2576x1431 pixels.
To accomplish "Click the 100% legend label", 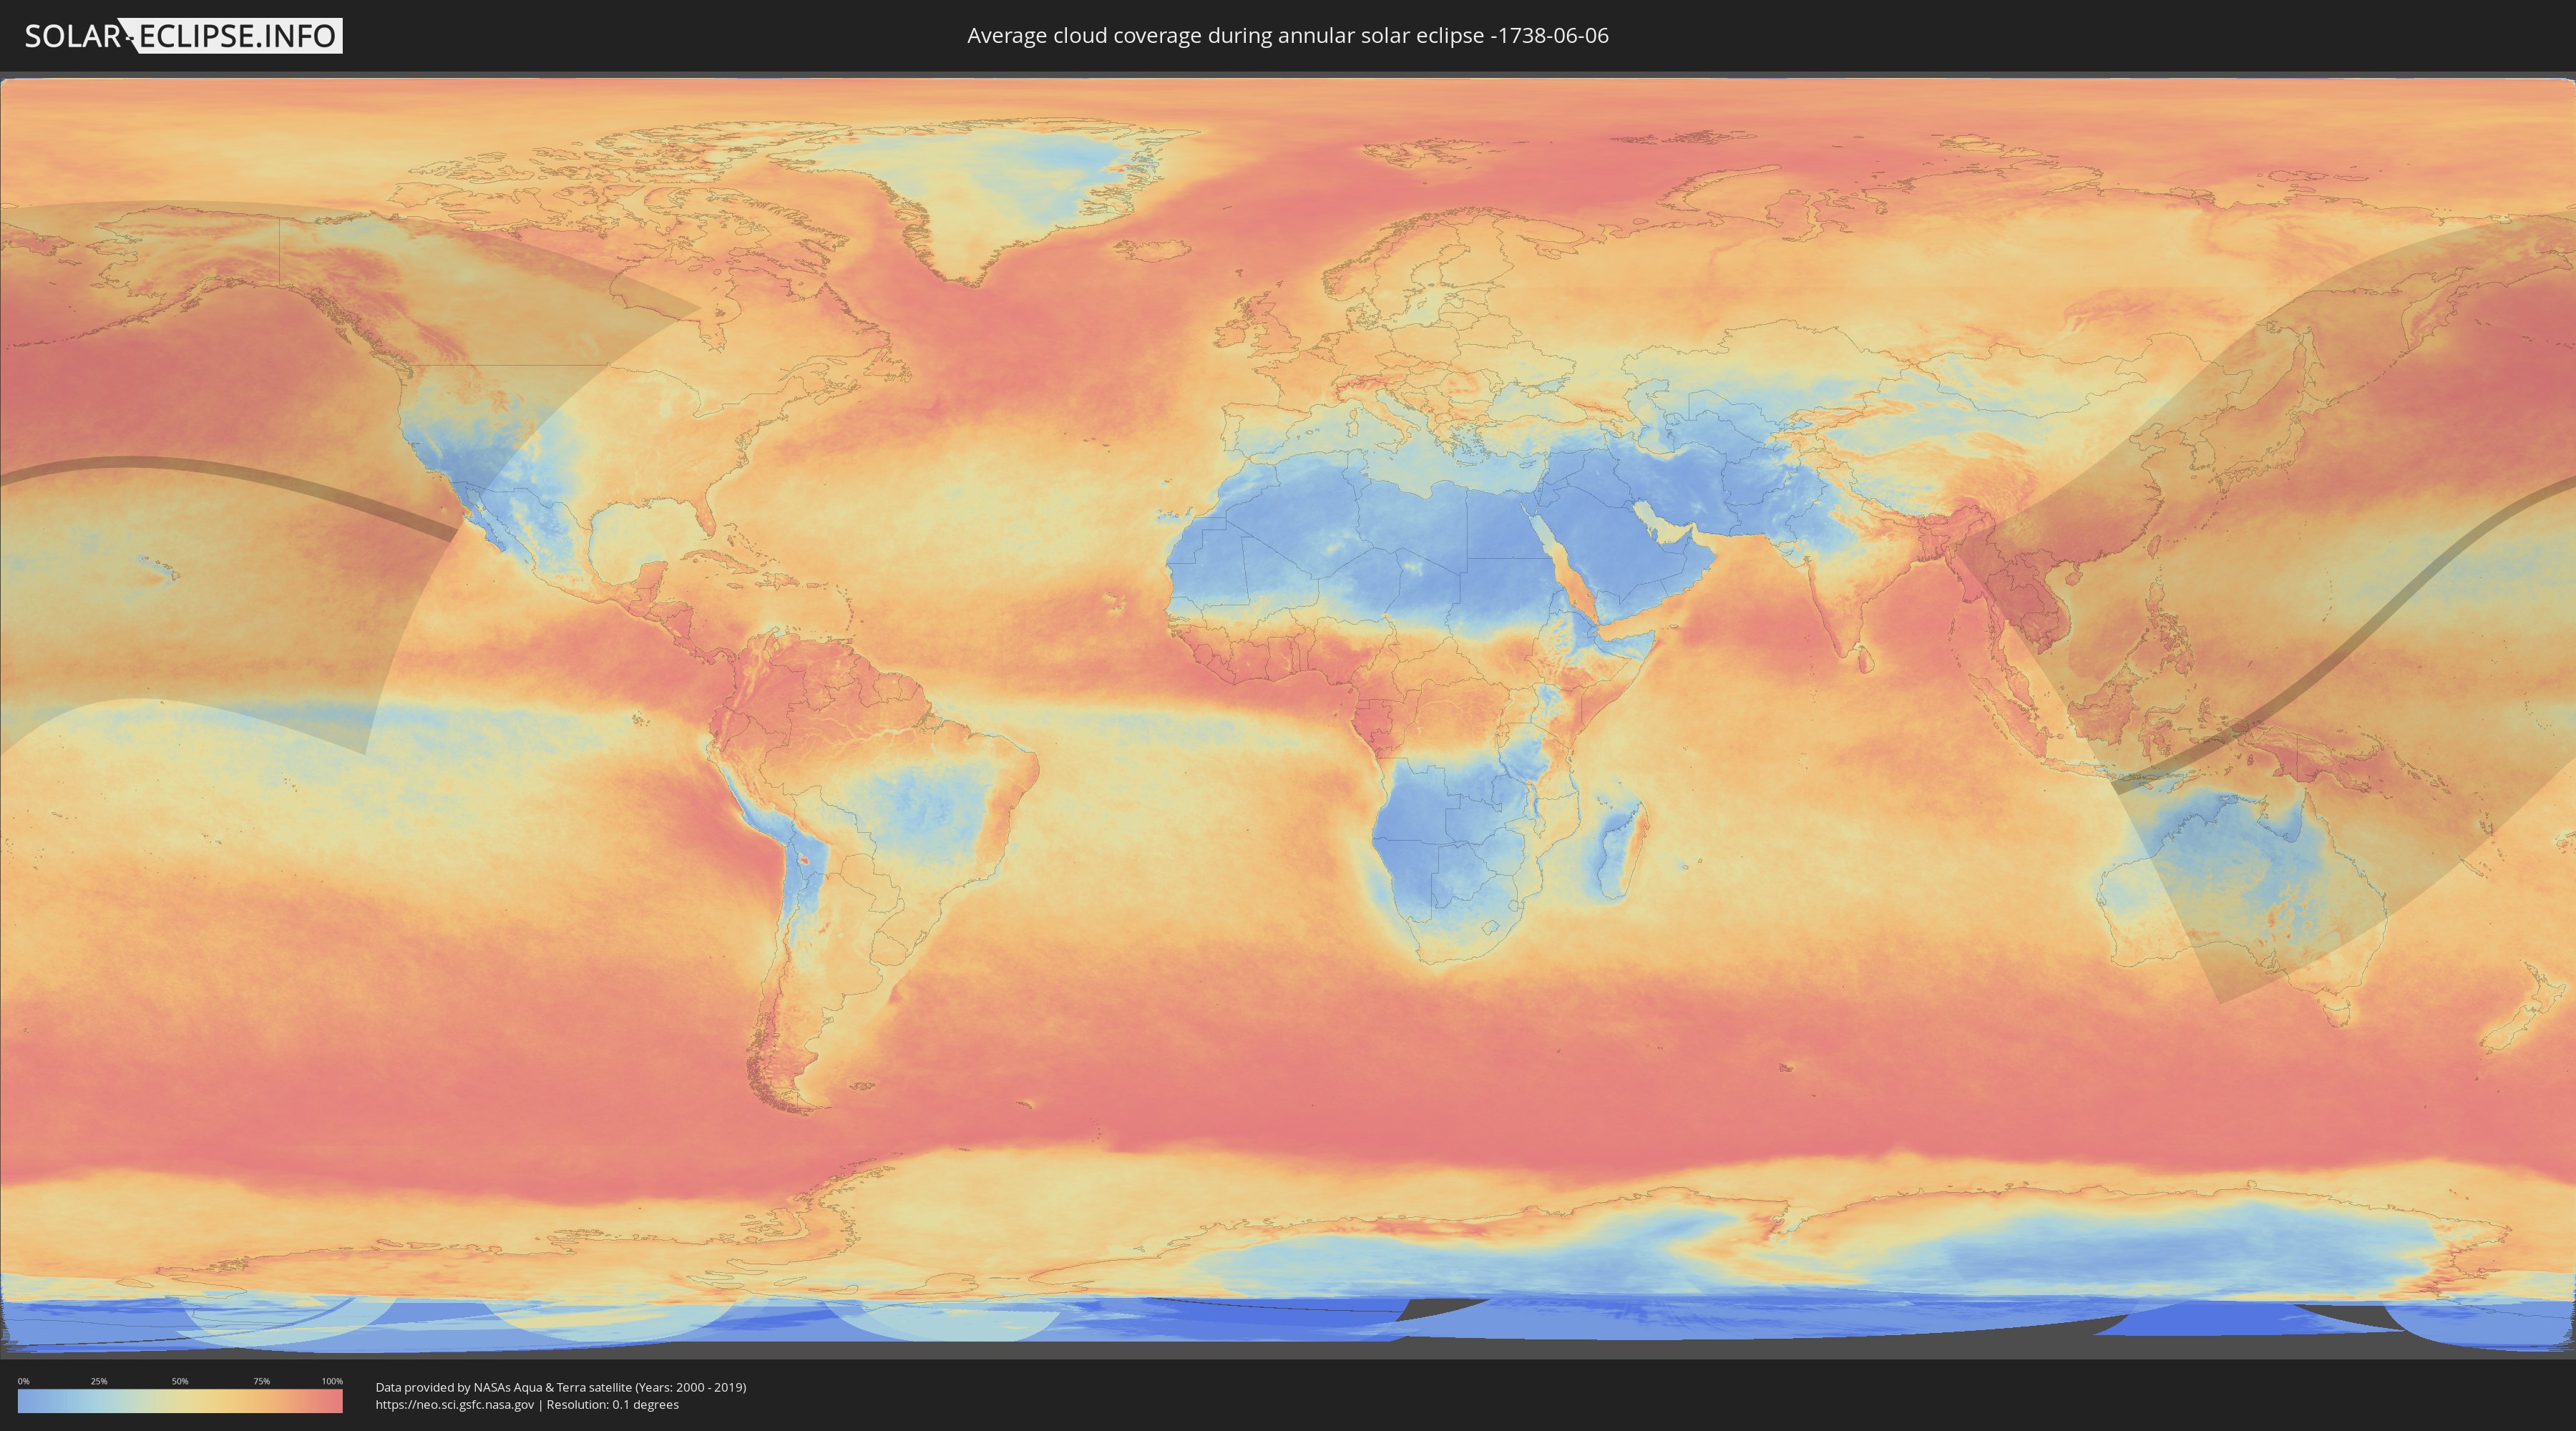I will pyautogui.click(x=332, y=1381).
